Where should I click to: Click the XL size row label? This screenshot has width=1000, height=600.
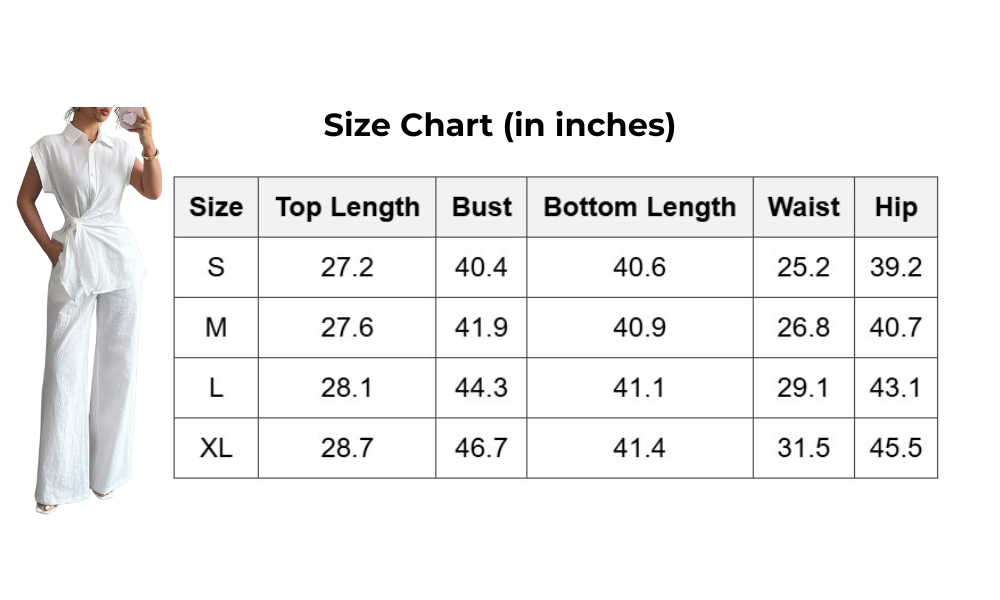click(216, 448)
